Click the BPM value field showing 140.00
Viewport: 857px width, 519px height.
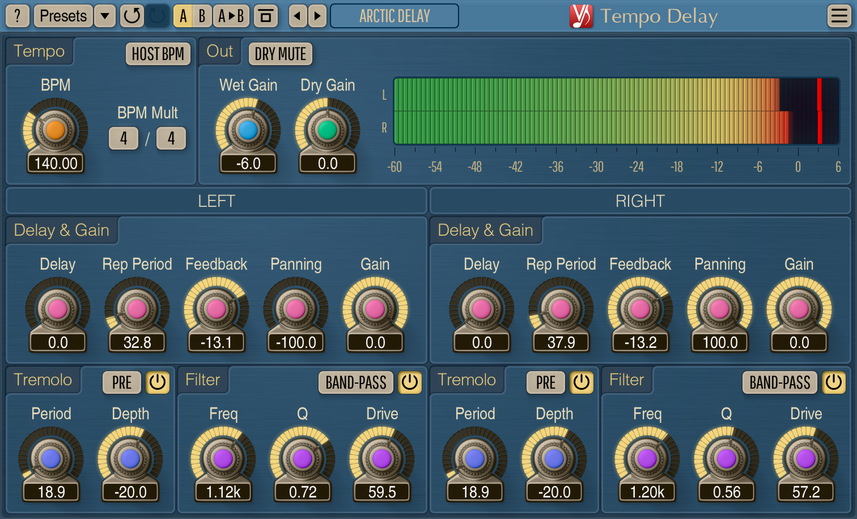tap(55, 163)
